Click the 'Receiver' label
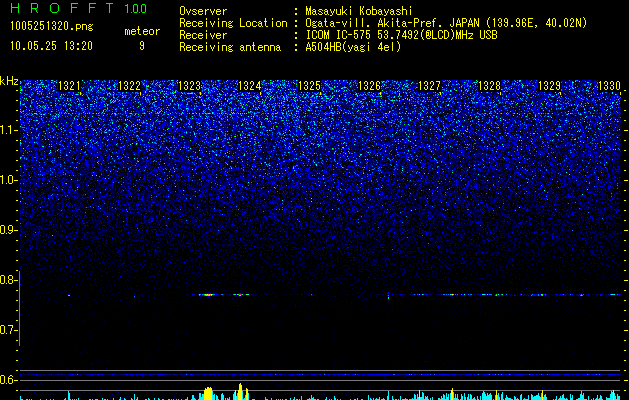This screenshot has height=400, width=629. [x=203, y=35]
